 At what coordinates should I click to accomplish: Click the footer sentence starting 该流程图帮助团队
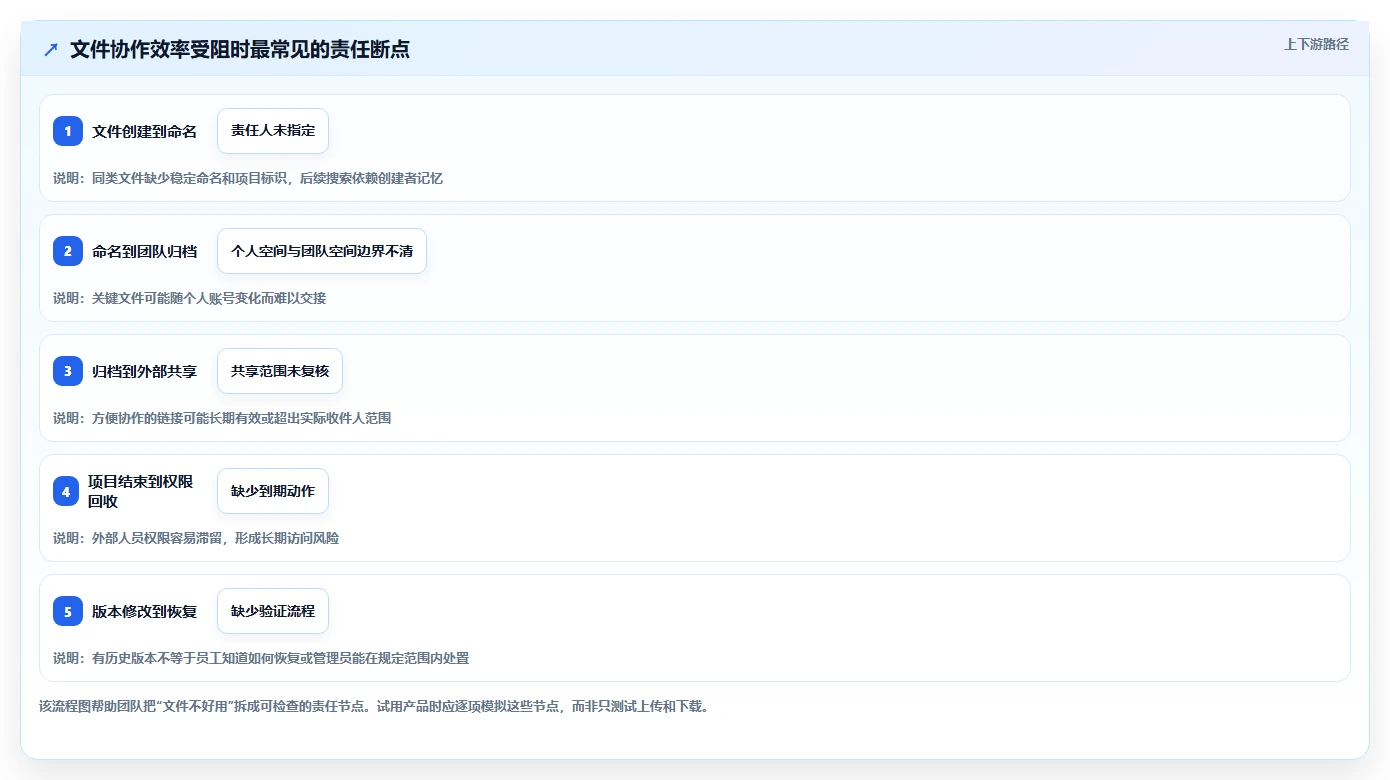[374, 706]
